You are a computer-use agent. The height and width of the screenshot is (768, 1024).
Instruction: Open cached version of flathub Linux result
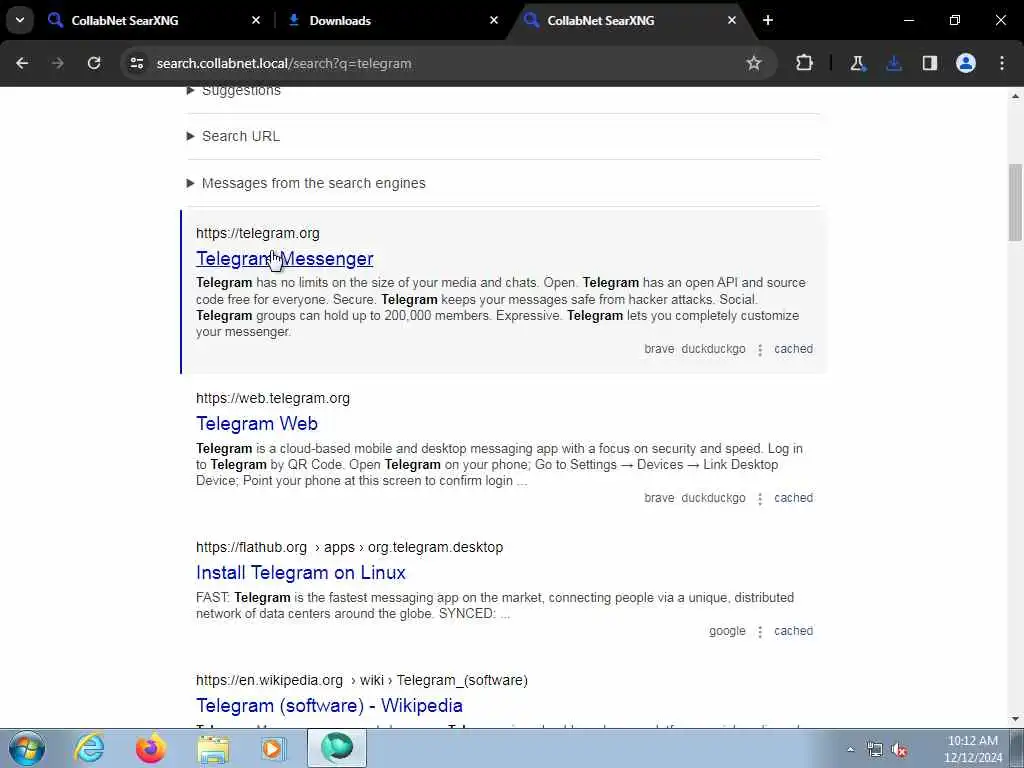click(x=793, y=631)
